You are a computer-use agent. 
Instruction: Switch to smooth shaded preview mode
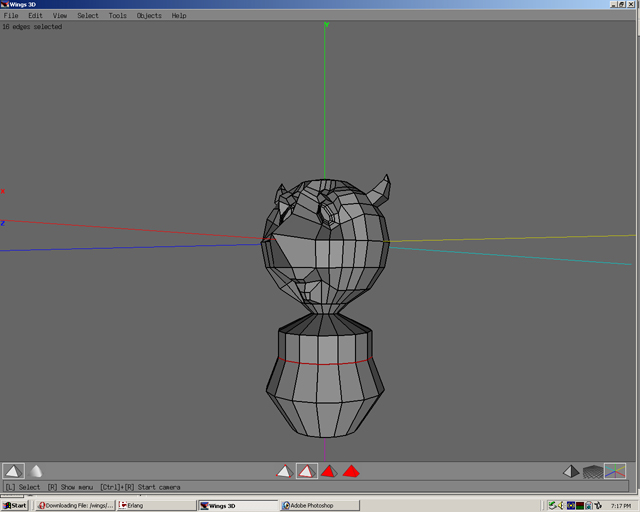click(36, 471)
